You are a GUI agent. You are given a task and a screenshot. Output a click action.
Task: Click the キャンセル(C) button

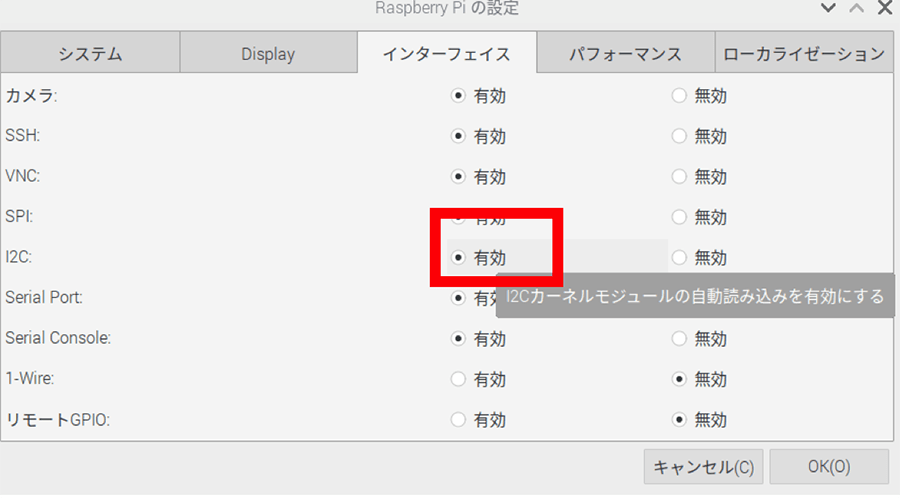tap(704, 467)
